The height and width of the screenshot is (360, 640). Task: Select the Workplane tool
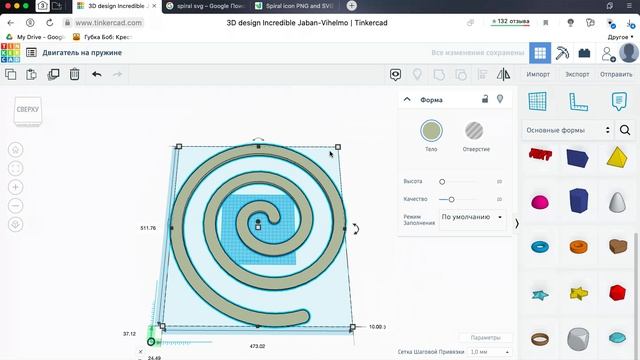pyautogui.click(x=537, y=101)
